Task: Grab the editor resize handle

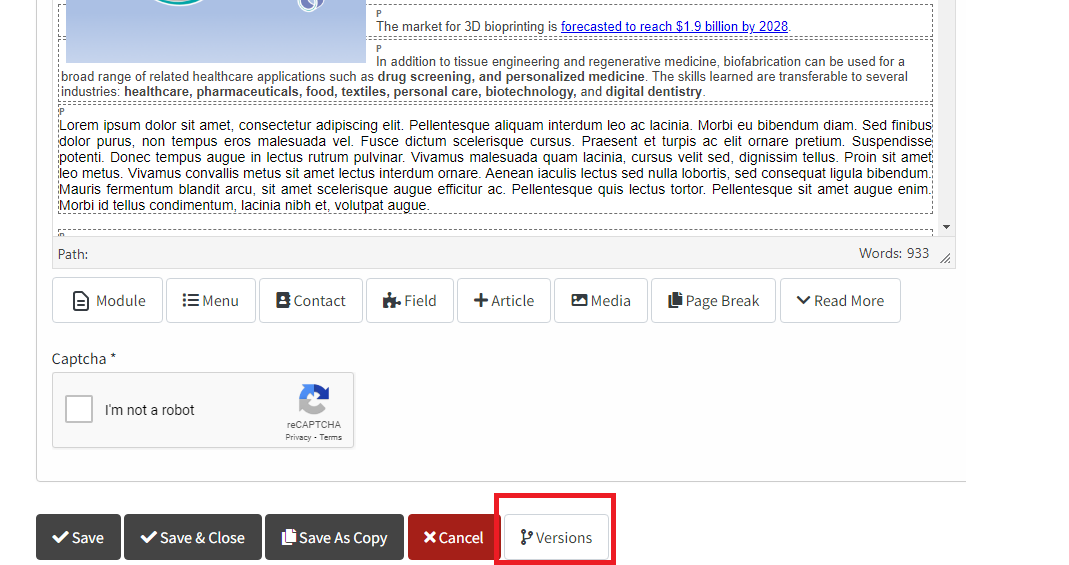Action: [946, 258]
